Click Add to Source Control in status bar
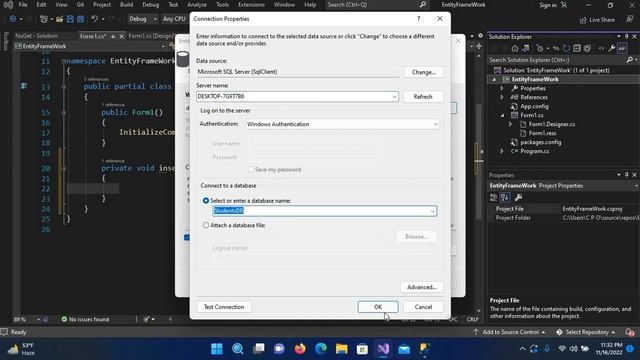Screen dimensions: 640x360 [510, 332]
